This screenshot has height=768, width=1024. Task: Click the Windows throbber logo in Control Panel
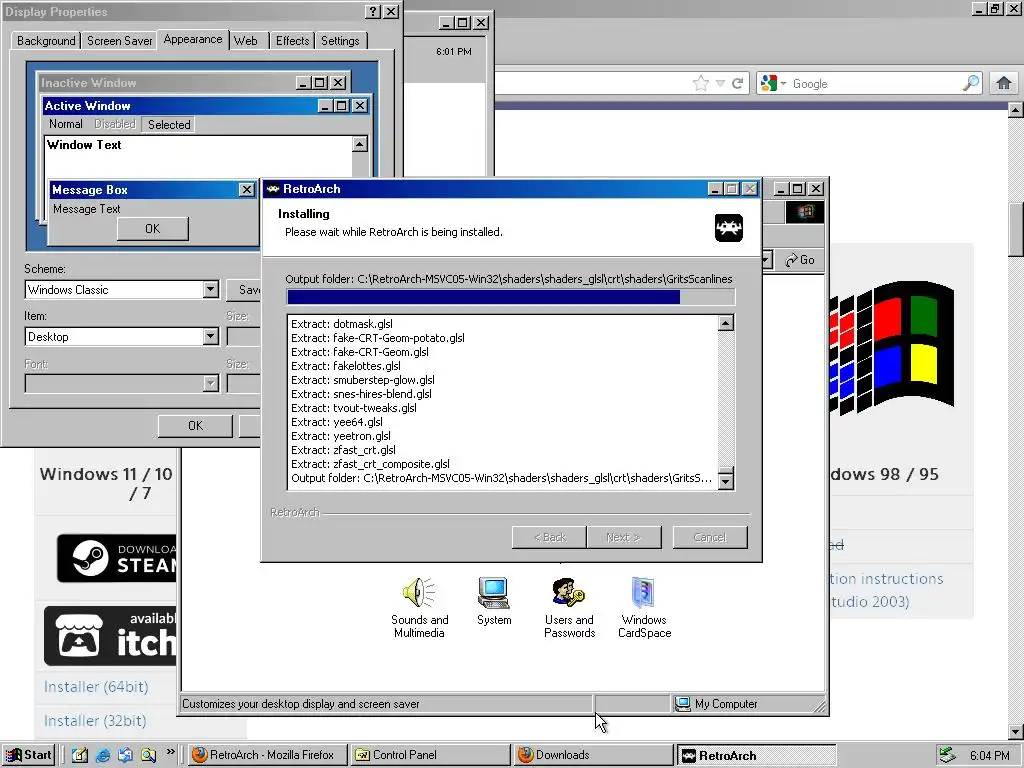point(805,212)
